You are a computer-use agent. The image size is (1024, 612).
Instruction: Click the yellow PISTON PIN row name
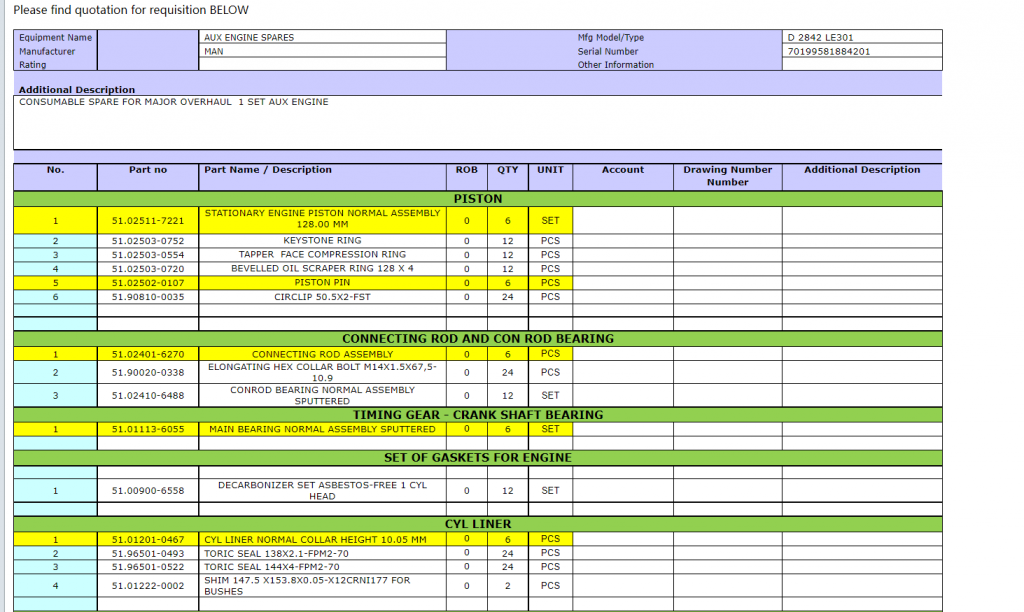[x=322, y=283]
